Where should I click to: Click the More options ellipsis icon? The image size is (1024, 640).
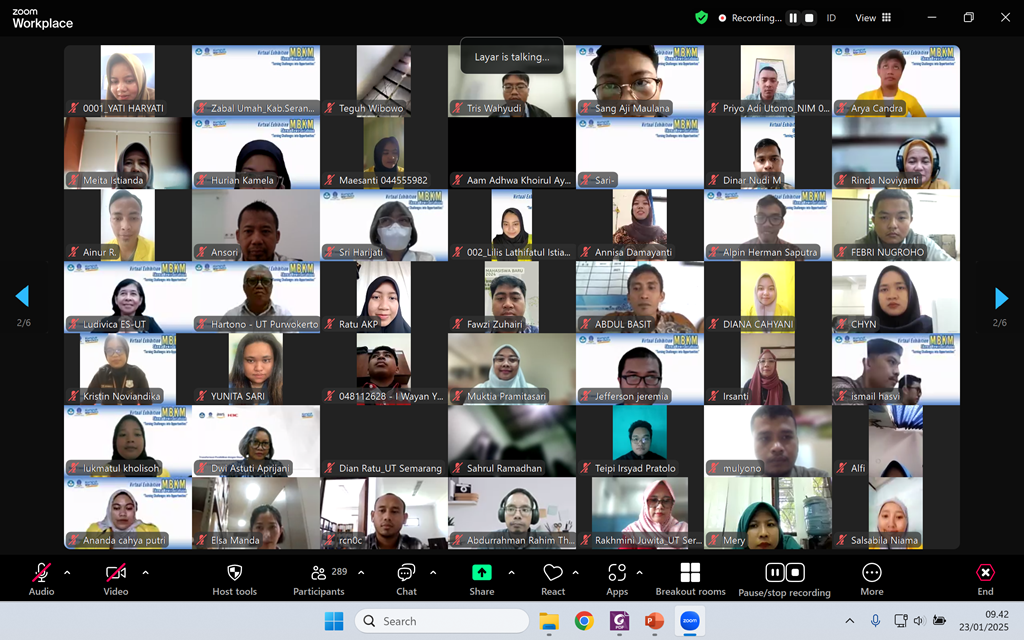(x=872, y=573)
